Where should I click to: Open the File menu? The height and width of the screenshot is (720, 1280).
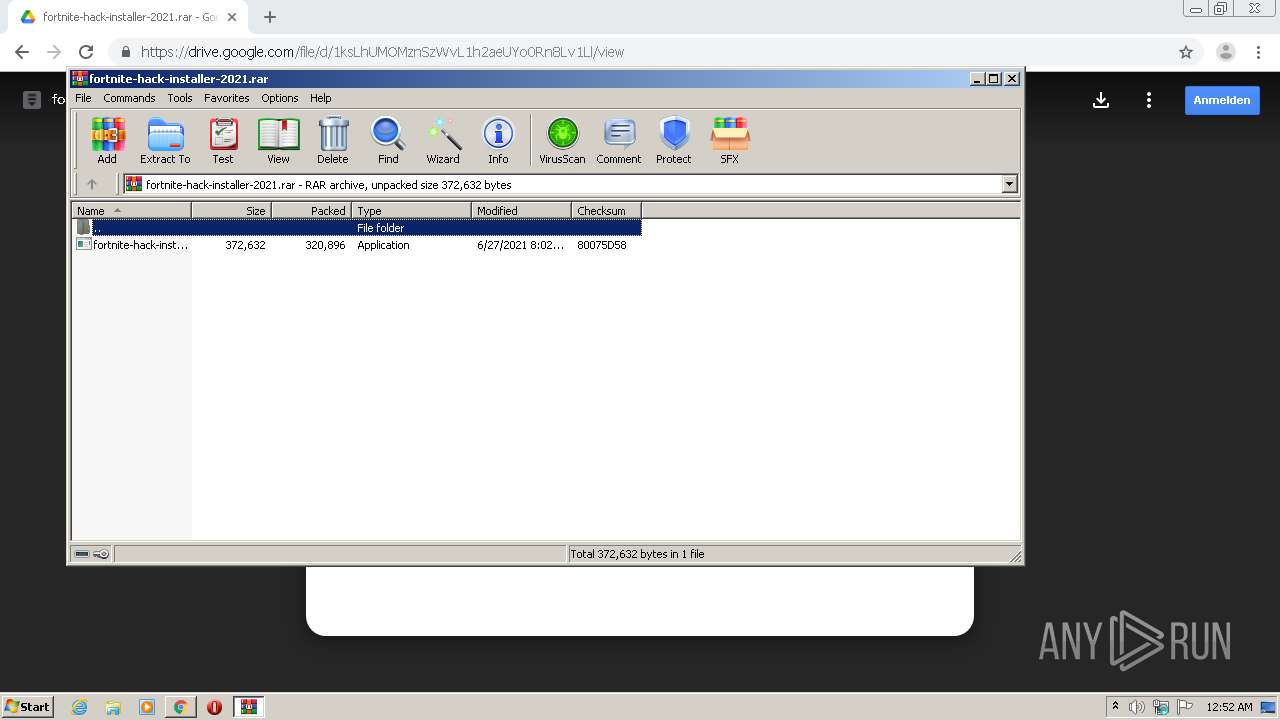(x=83, y=98)
